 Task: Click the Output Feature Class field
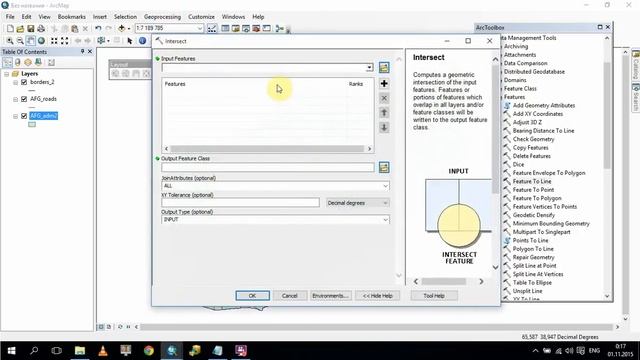pos(268,167)
